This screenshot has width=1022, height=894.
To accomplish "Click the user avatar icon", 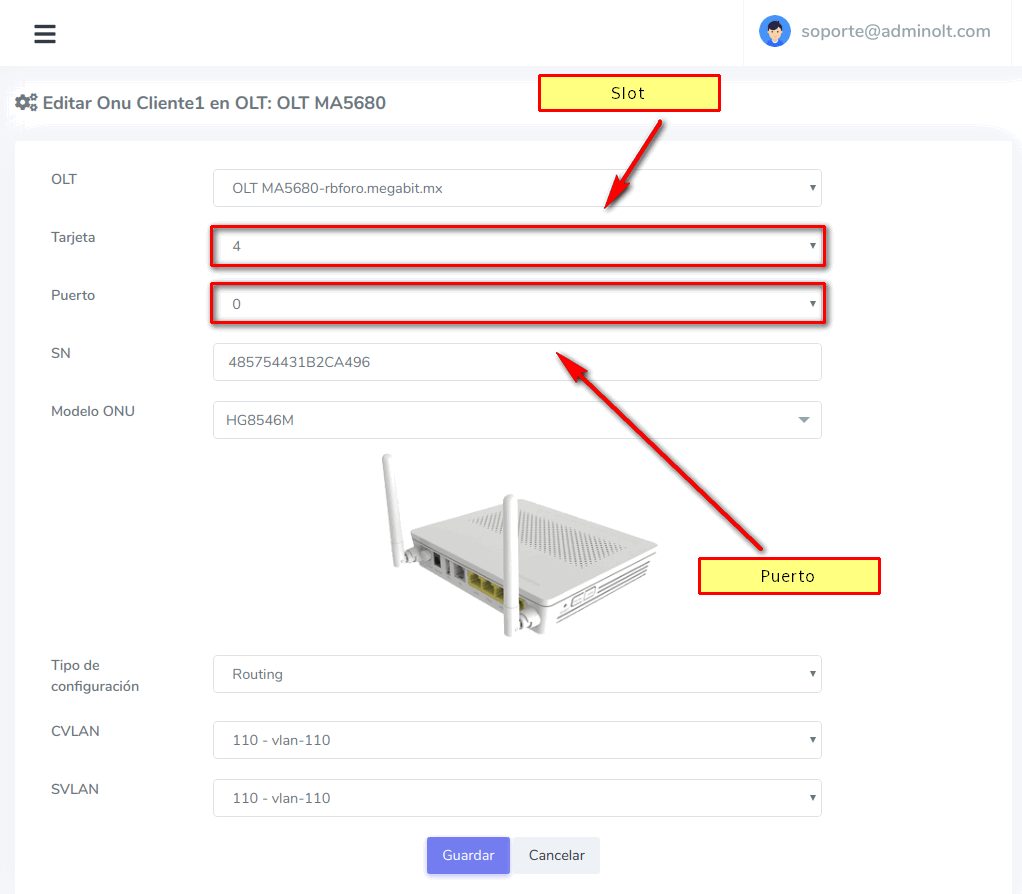I will tap(774, 31).
